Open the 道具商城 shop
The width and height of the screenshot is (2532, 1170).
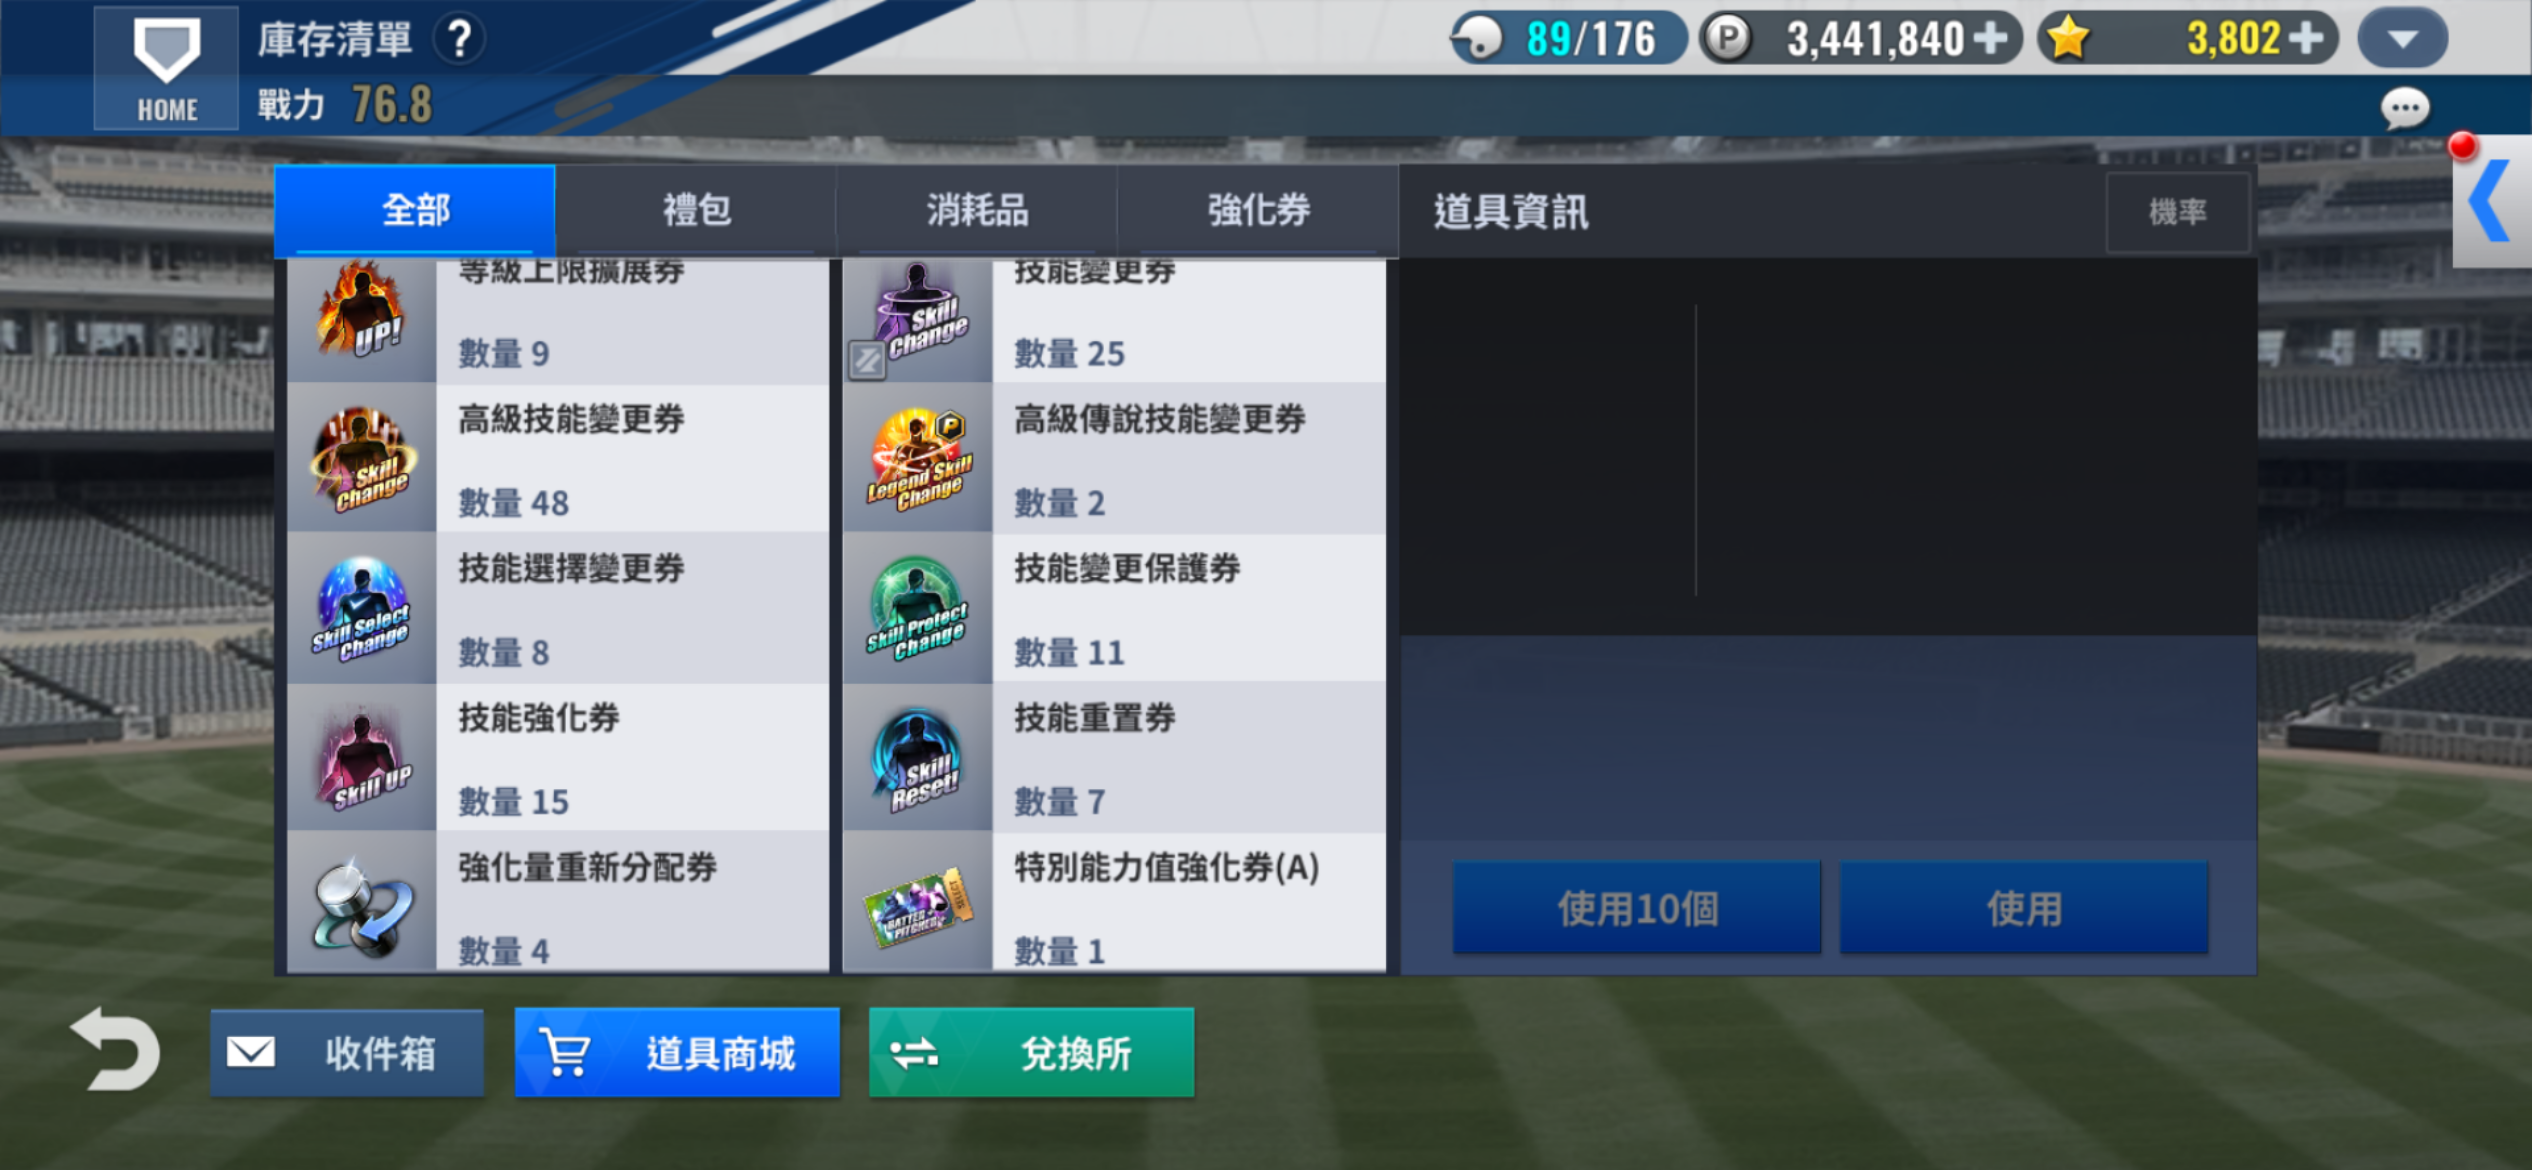pyautogui.click(x=677, y=1053)
